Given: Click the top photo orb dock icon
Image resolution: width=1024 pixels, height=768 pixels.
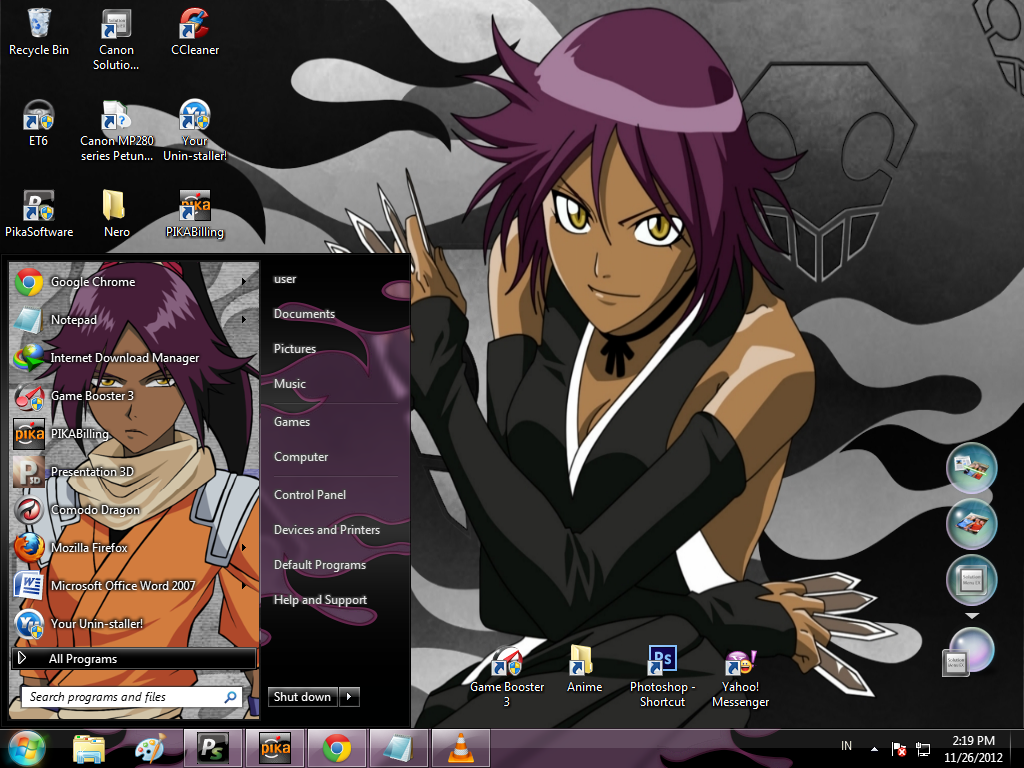Looking at the screenshot, I should pos(972,468).
